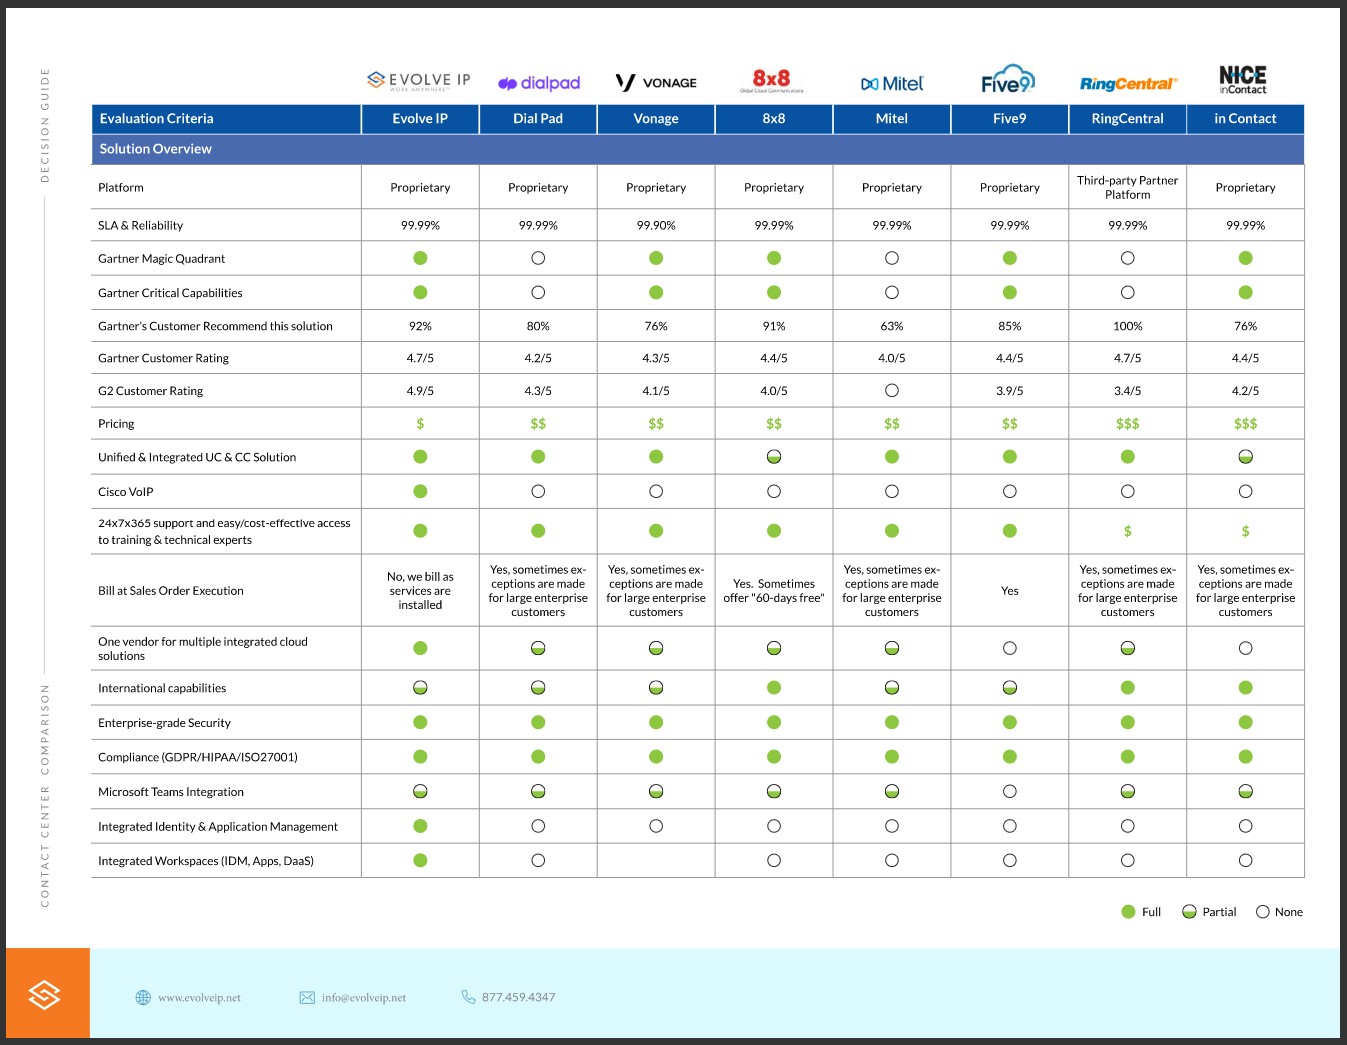Click the phone icon in the footer
The height and width of the screenshot is (1045, 1347).
[x=468, y=996]
